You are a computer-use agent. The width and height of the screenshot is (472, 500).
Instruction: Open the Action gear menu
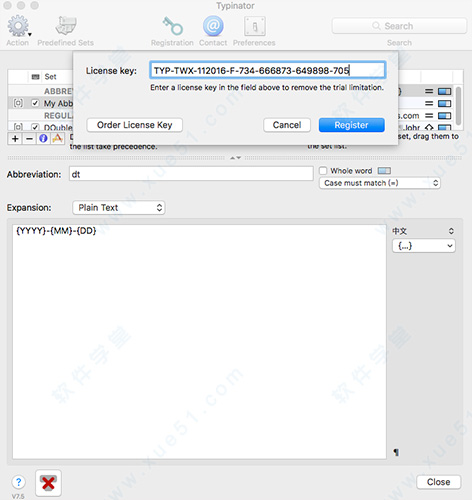click(x=19, y=26)
